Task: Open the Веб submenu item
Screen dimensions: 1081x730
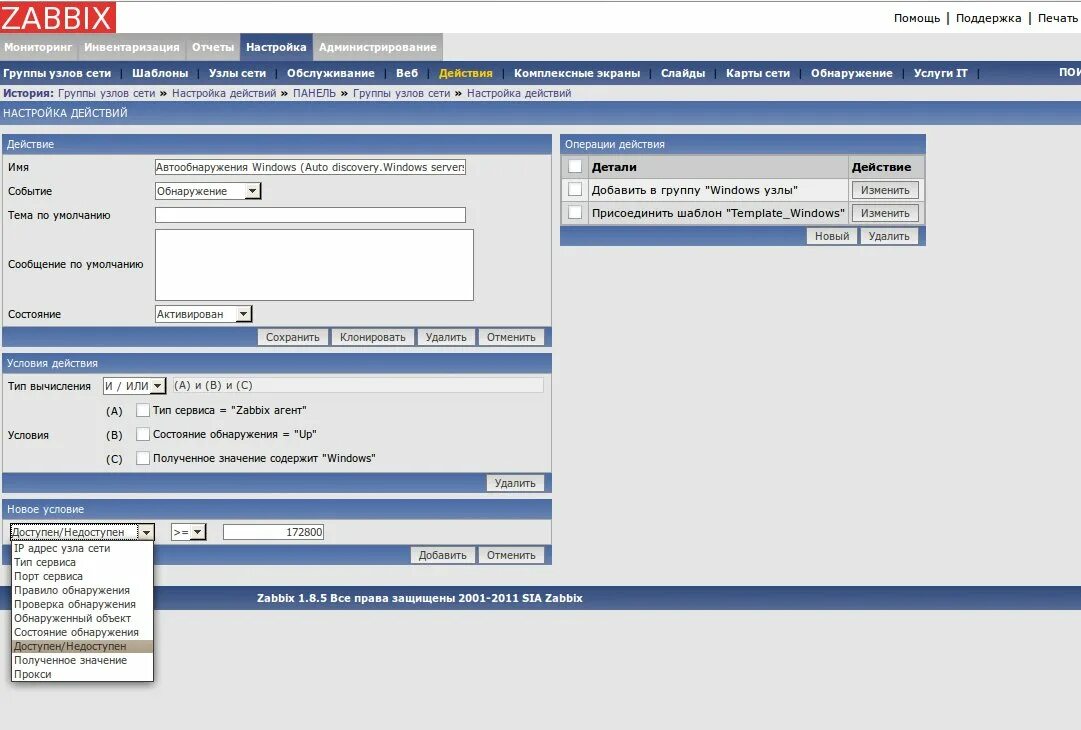Action: (x=407, y=73)
